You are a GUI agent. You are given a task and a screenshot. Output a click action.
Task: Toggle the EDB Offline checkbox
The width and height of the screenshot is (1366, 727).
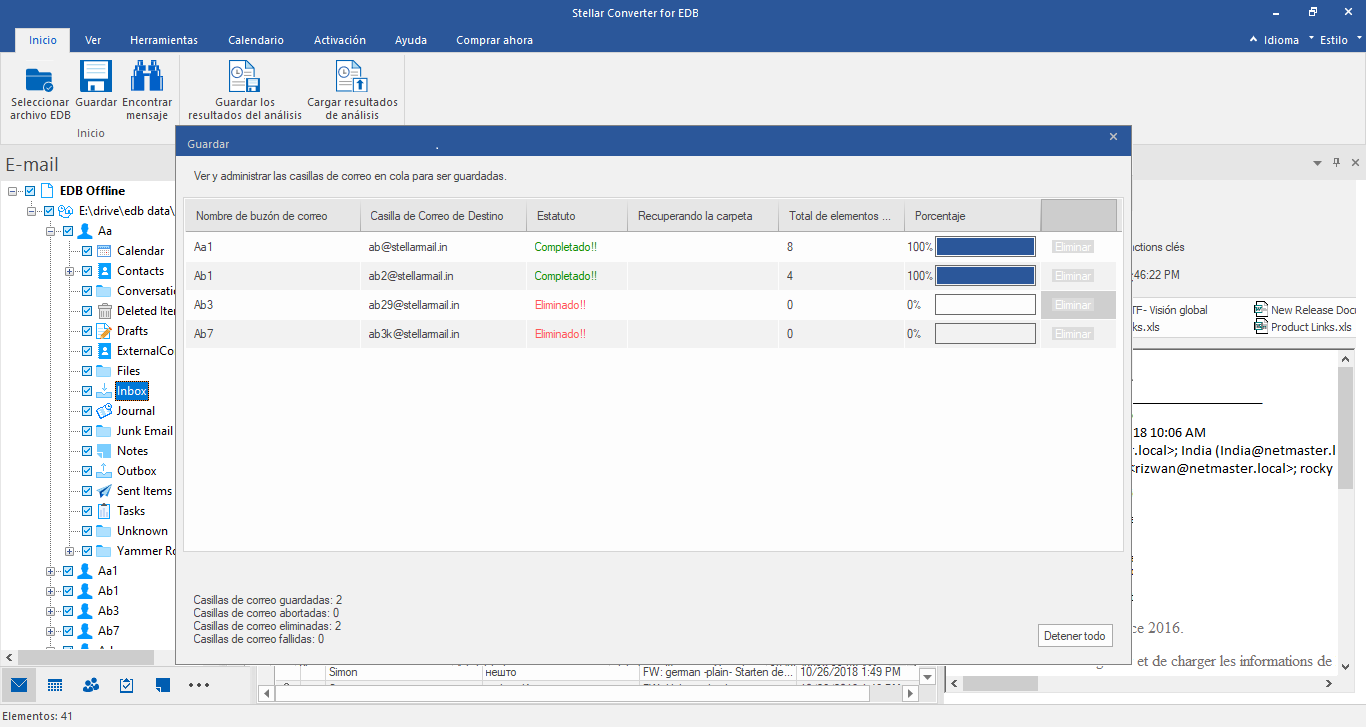point(30,191)
